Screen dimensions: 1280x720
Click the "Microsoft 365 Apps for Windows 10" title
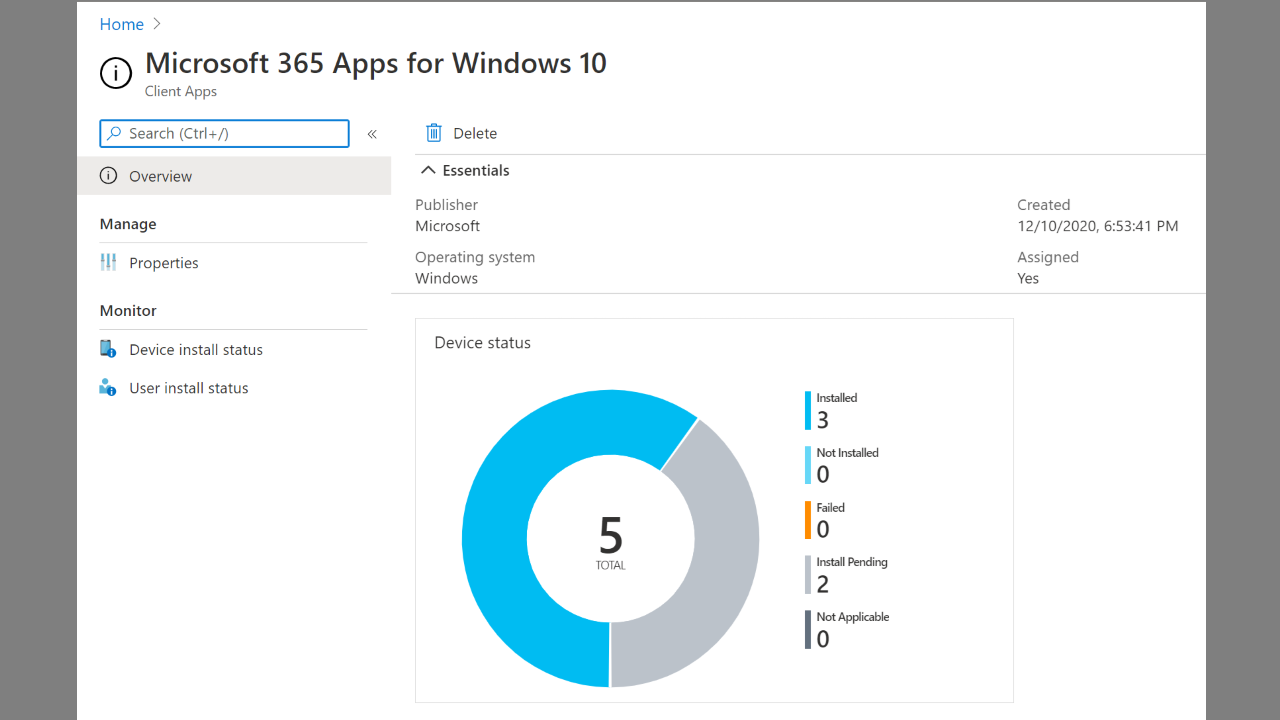point(376,63)
